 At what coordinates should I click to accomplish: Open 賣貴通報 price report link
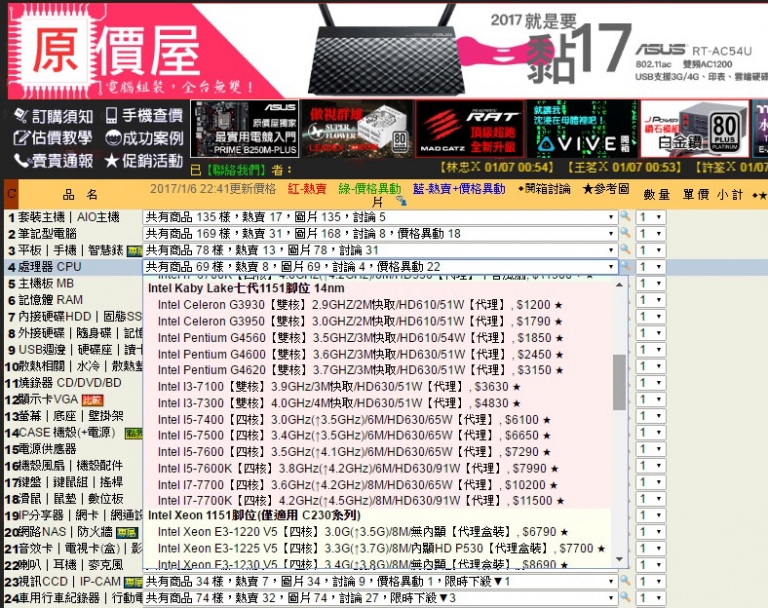(x=53, y=161)
